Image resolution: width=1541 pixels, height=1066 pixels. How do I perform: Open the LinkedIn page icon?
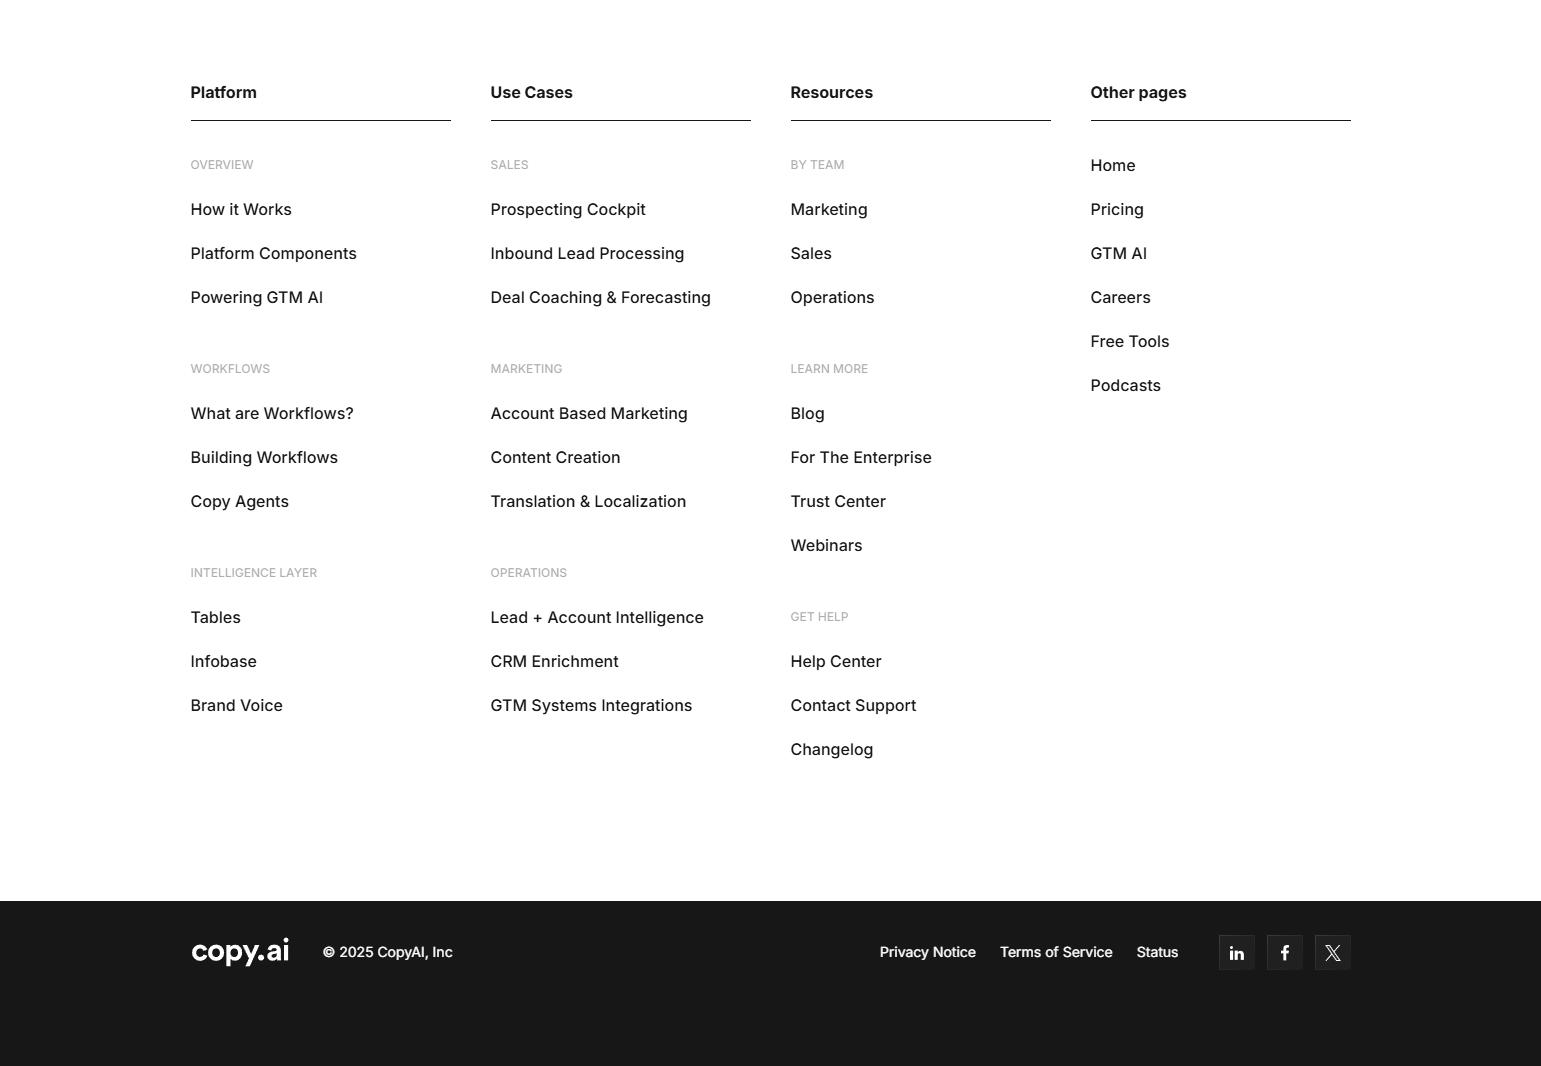point(1236,952)
